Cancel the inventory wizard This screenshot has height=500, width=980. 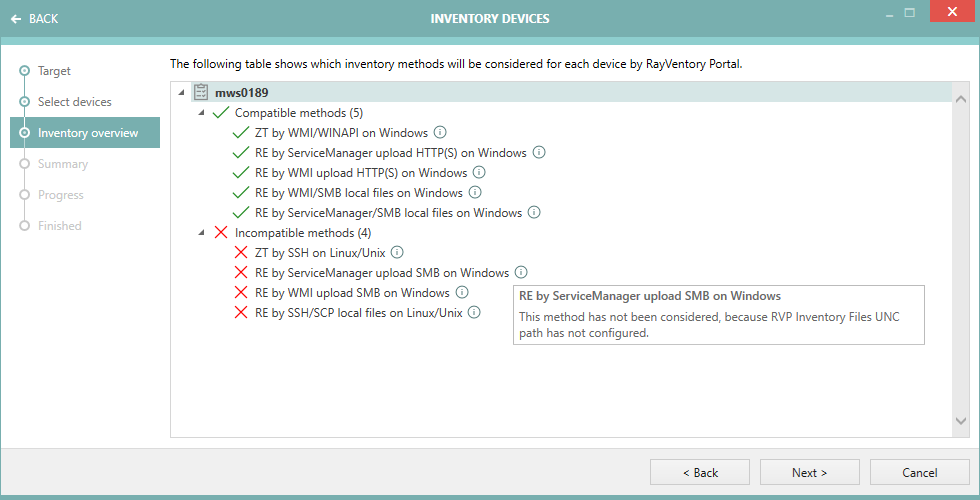(919, 472)
